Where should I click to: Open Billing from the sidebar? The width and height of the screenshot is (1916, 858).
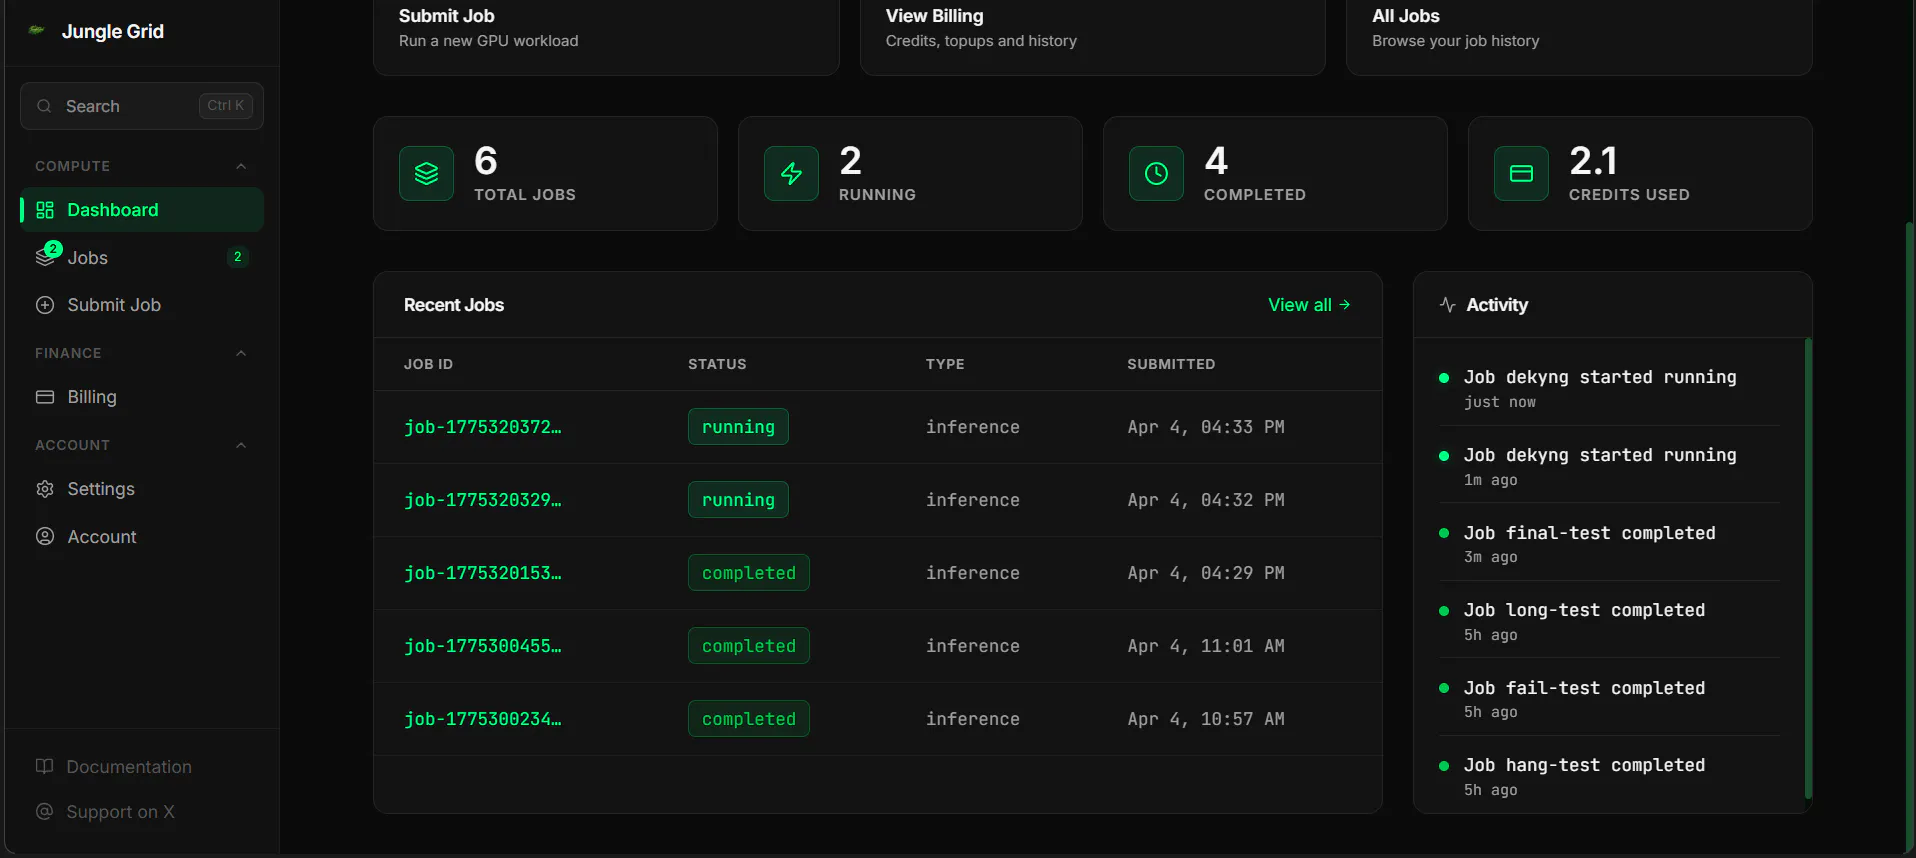(x=142, y=397)
